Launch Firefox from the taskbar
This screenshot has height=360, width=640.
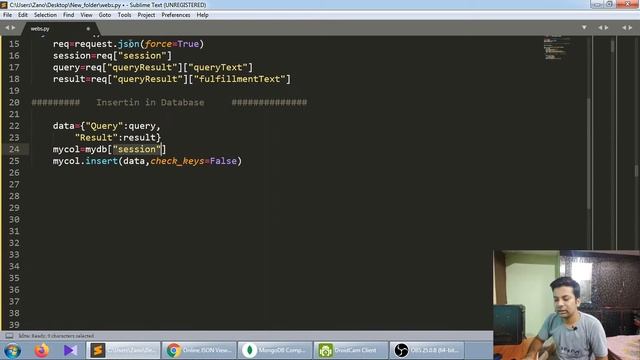[x=41, y=351]
